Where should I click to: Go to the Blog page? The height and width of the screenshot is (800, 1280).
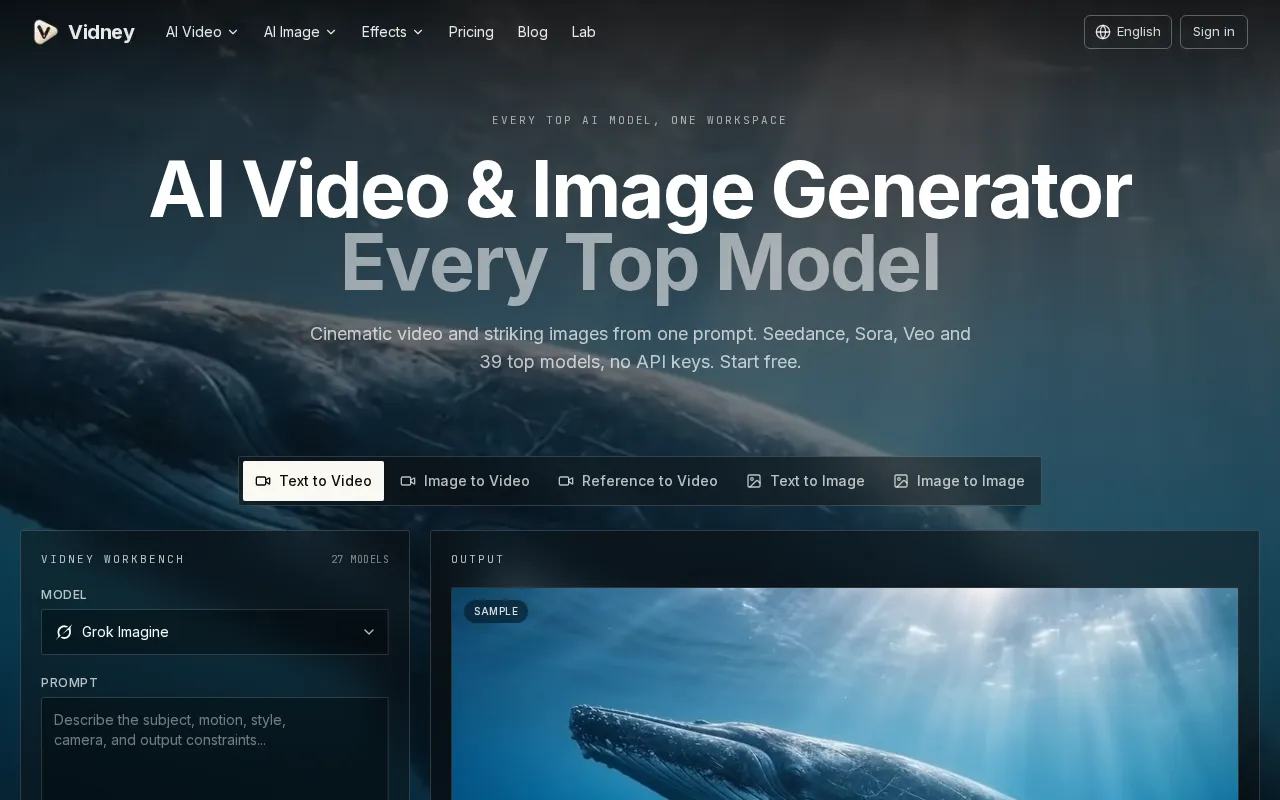pyautogui.click(x=533, y=32)
